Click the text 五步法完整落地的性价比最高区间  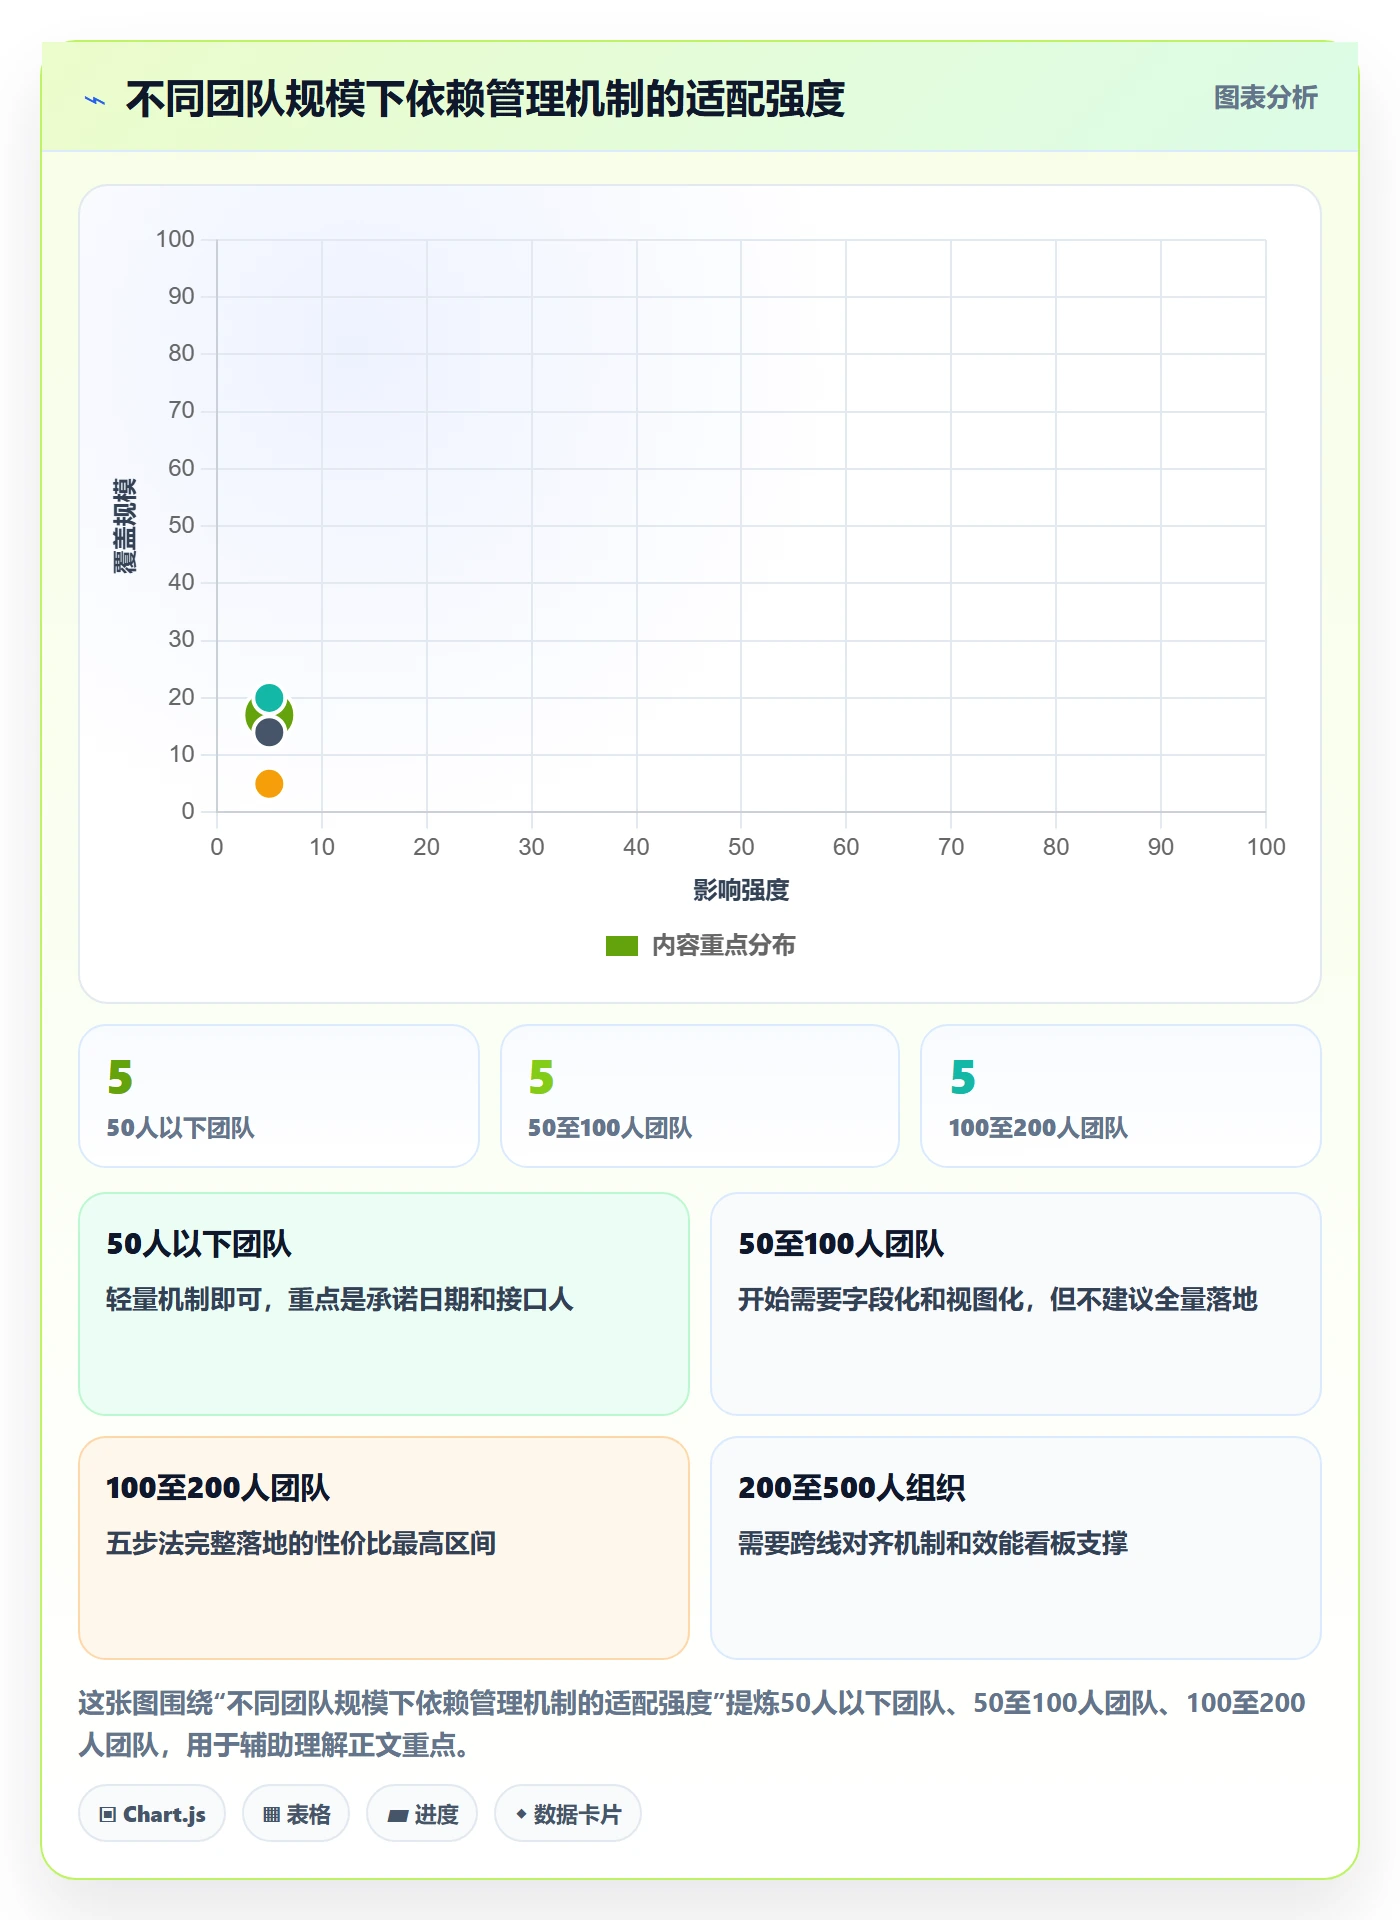[301, 1543]
